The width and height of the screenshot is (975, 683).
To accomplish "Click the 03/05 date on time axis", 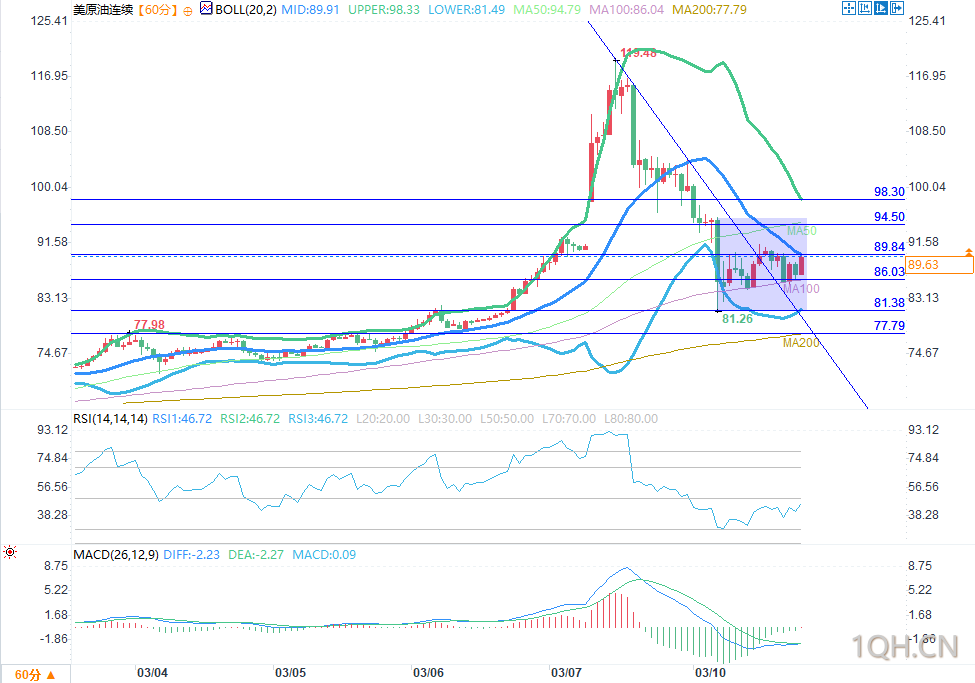I will point(290,672).
